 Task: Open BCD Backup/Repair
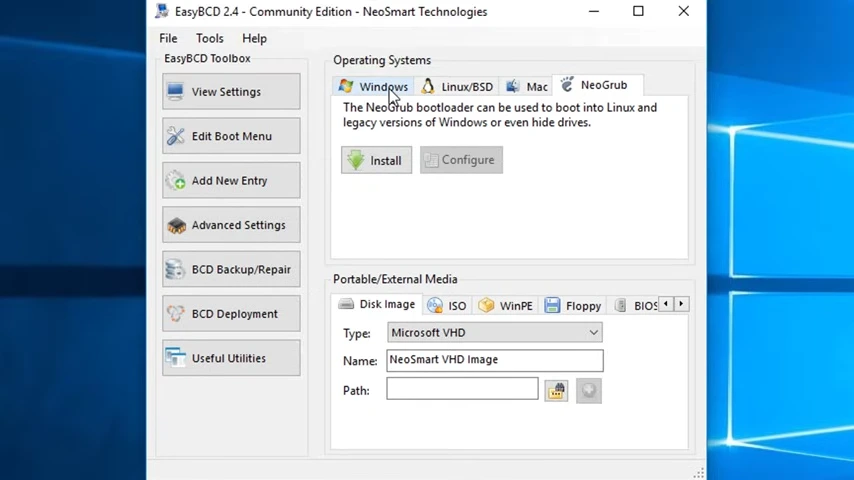coord(231,269)
